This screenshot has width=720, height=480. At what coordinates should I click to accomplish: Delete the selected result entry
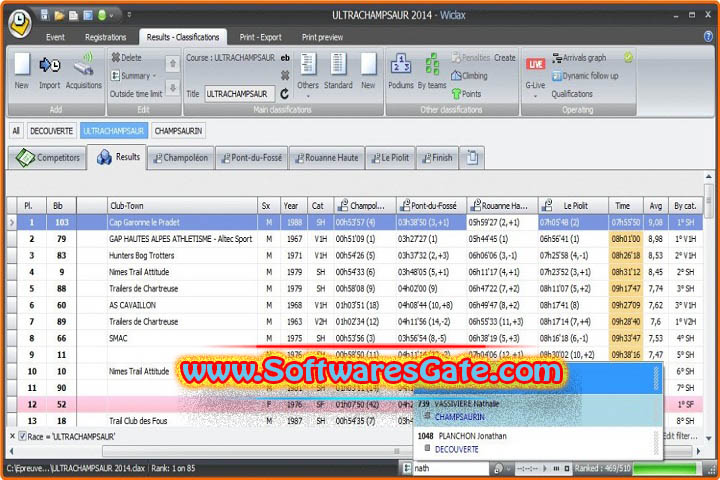click(x=127, y=58)
